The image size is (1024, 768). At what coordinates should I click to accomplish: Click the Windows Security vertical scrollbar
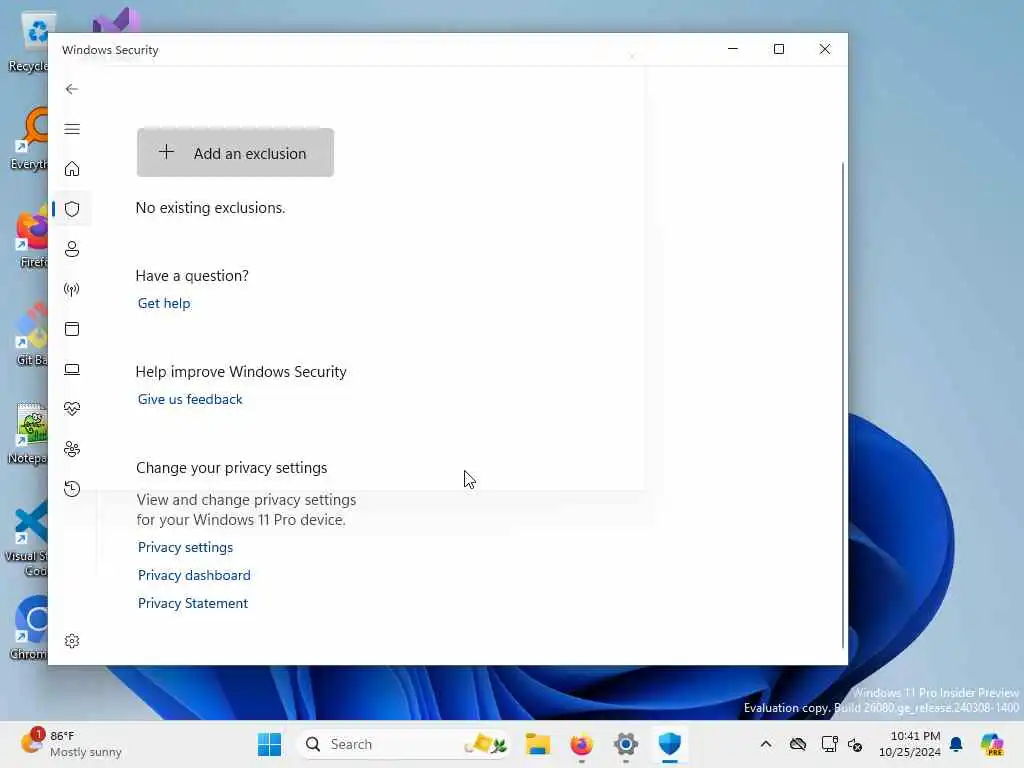[x=842, y=405]
